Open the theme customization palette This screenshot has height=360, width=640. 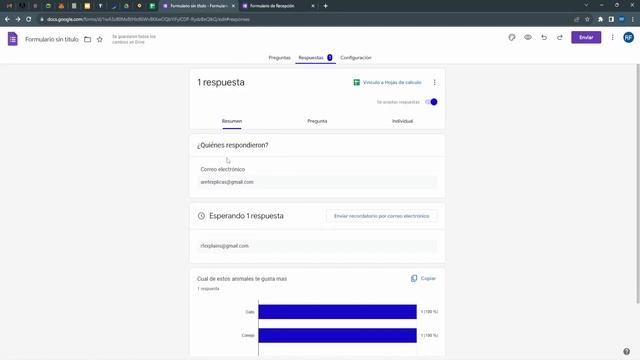(512, 38)
